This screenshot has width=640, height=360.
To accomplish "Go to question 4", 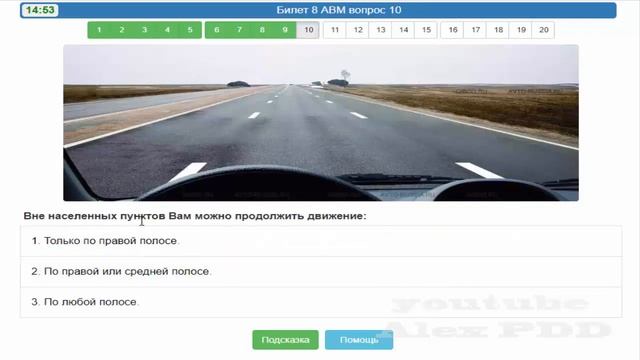I will 167,30.
